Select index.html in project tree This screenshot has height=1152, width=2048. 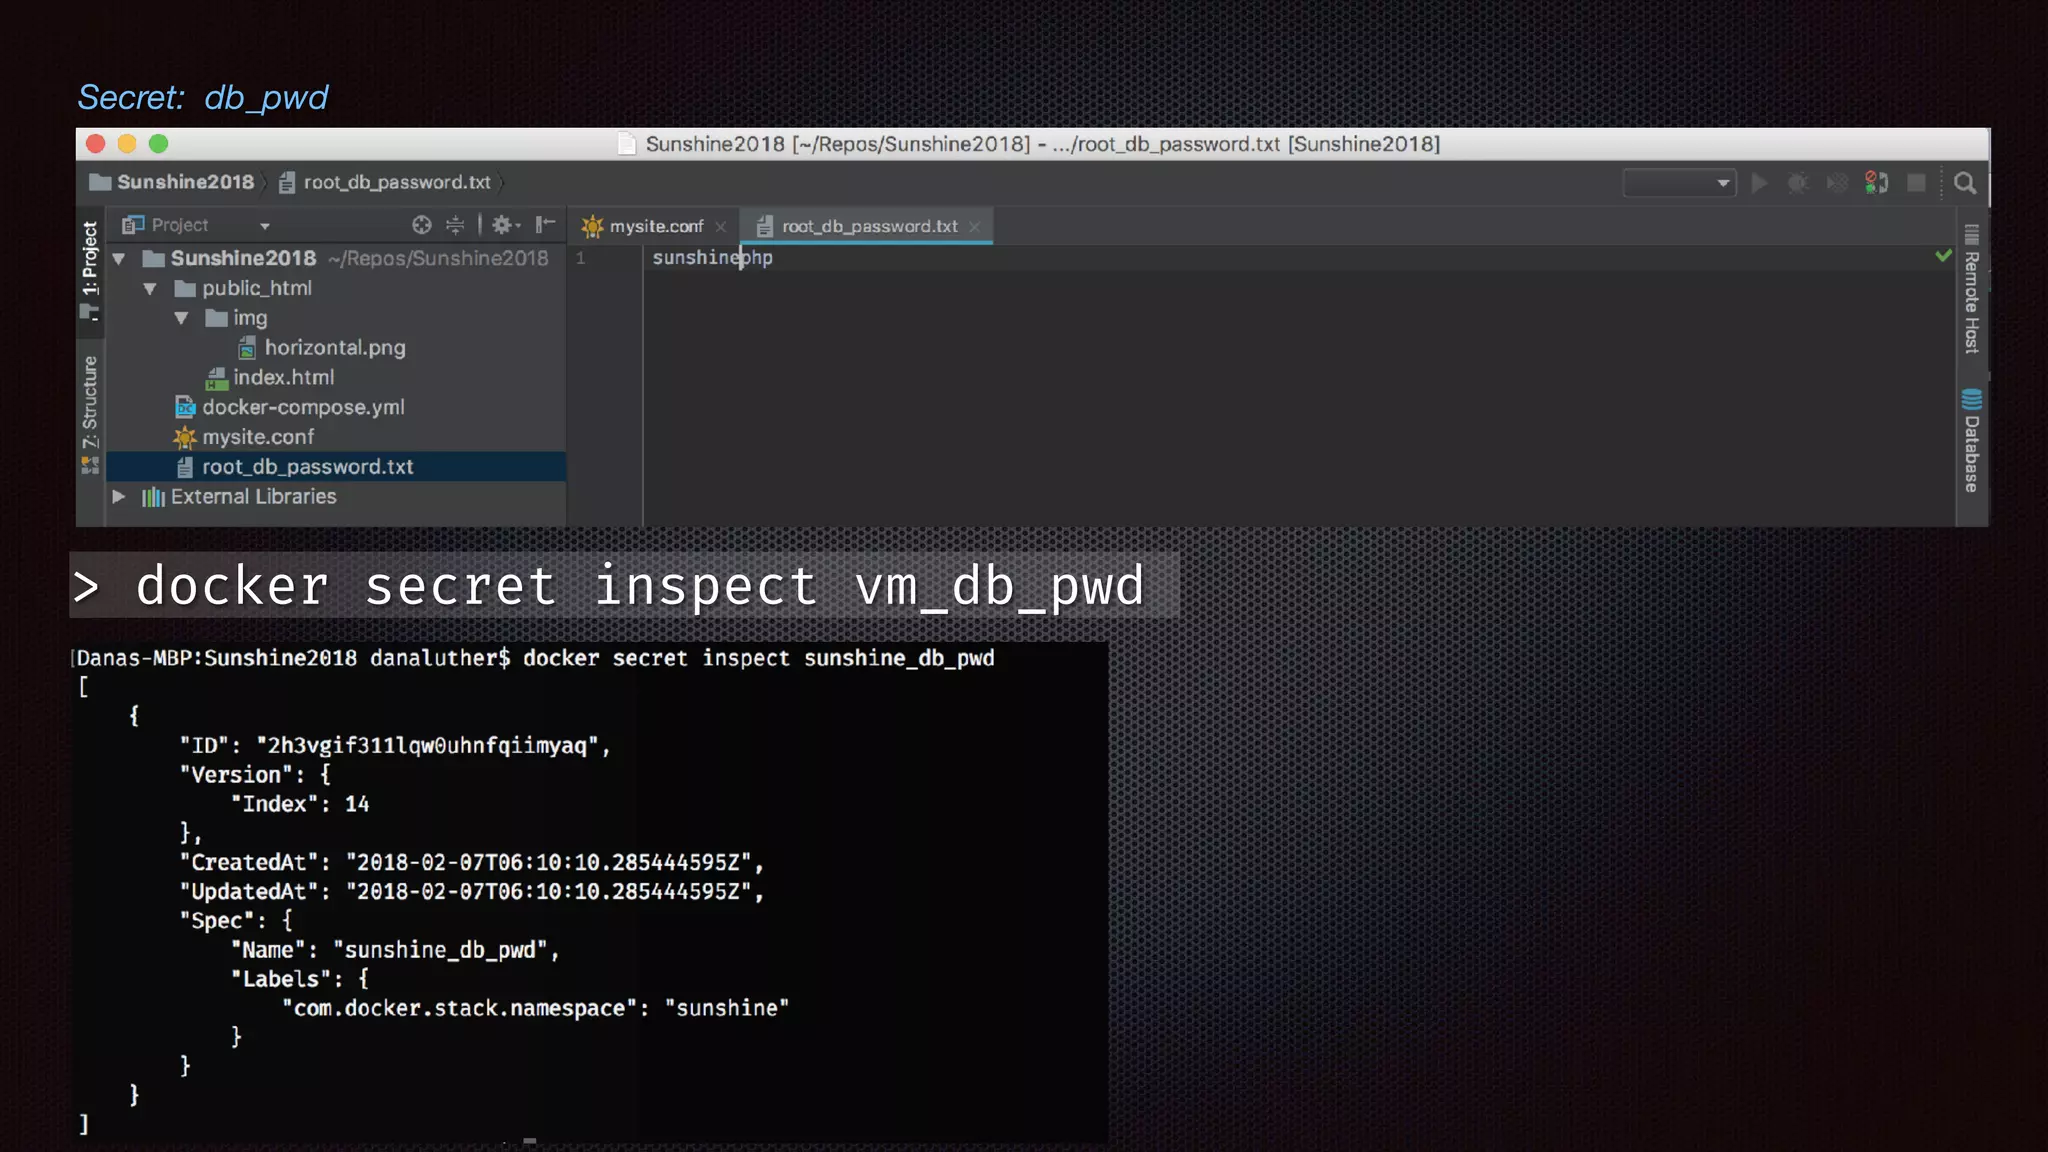coord(283,378)
